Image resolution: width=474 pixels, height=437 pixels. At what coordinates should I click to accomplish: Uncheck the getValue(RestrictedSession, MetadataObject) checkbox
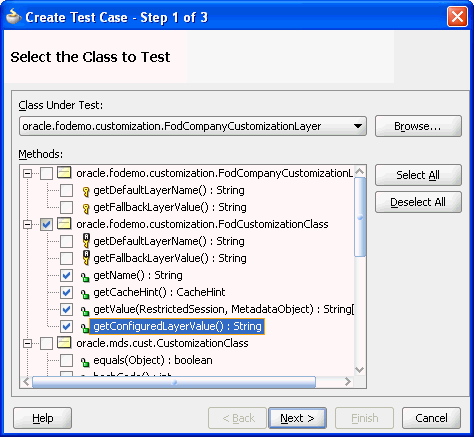click(x=66, y=309)
